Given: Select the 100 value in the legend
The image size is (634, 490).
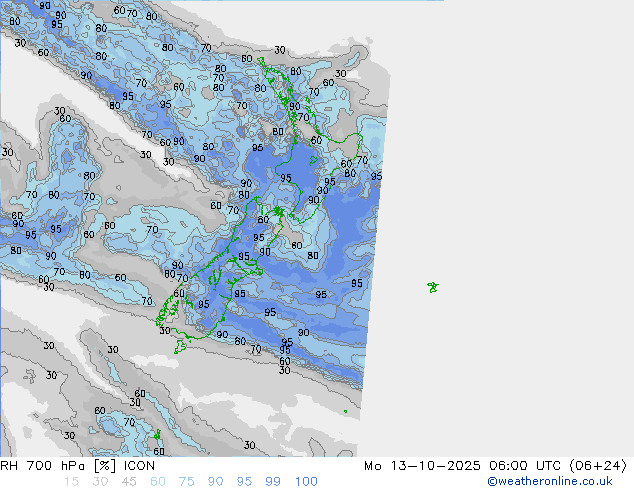Looking at the screenshot, I should 306,481.
